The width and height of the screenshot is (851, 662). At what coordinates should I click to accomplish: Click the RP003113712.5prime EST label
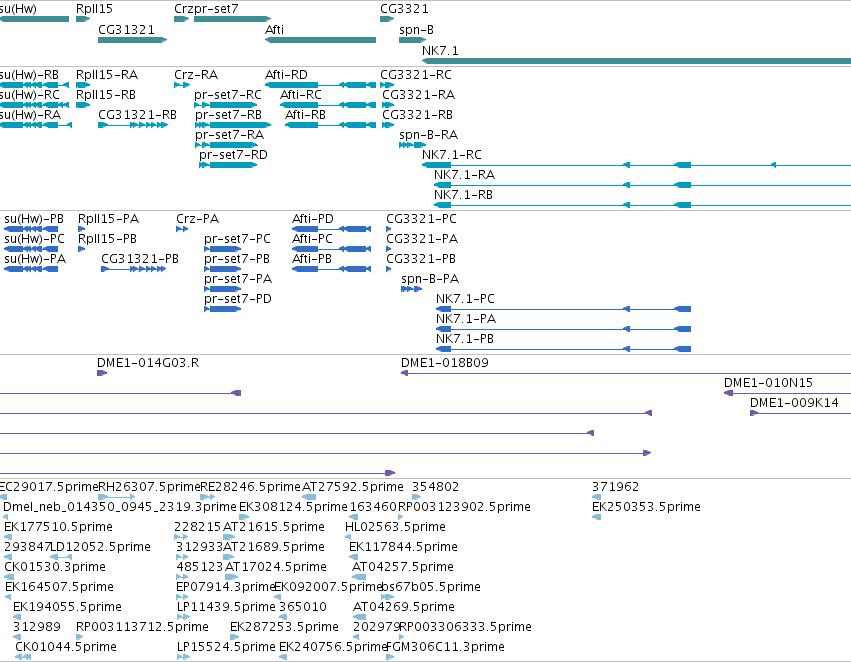point(142,627)
